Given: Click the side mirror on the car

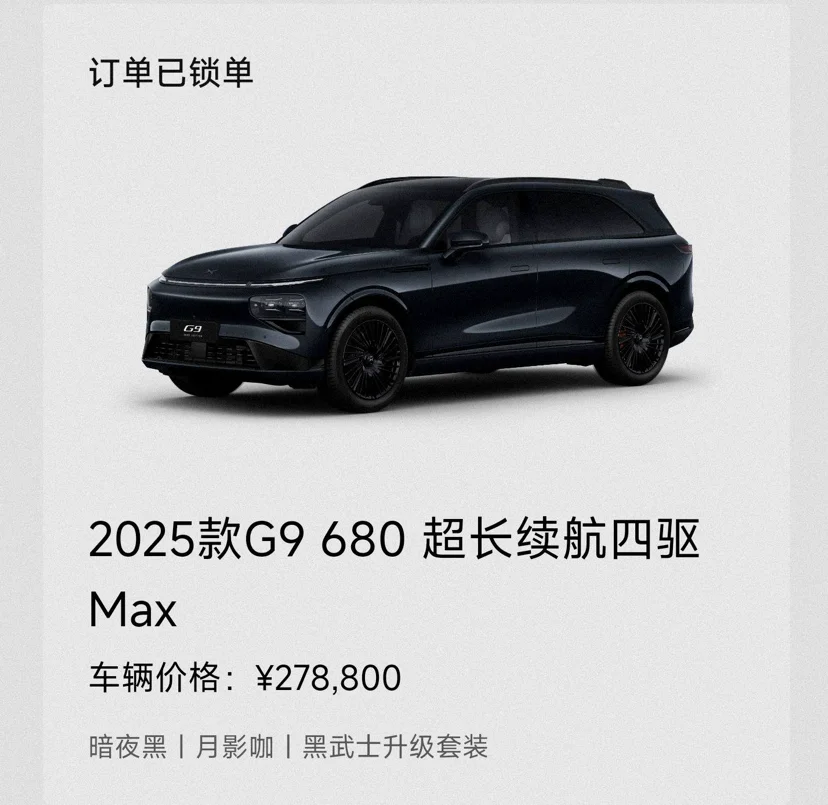Looking at the screenshot, I should pyautogui.click(x=465, y=244).
